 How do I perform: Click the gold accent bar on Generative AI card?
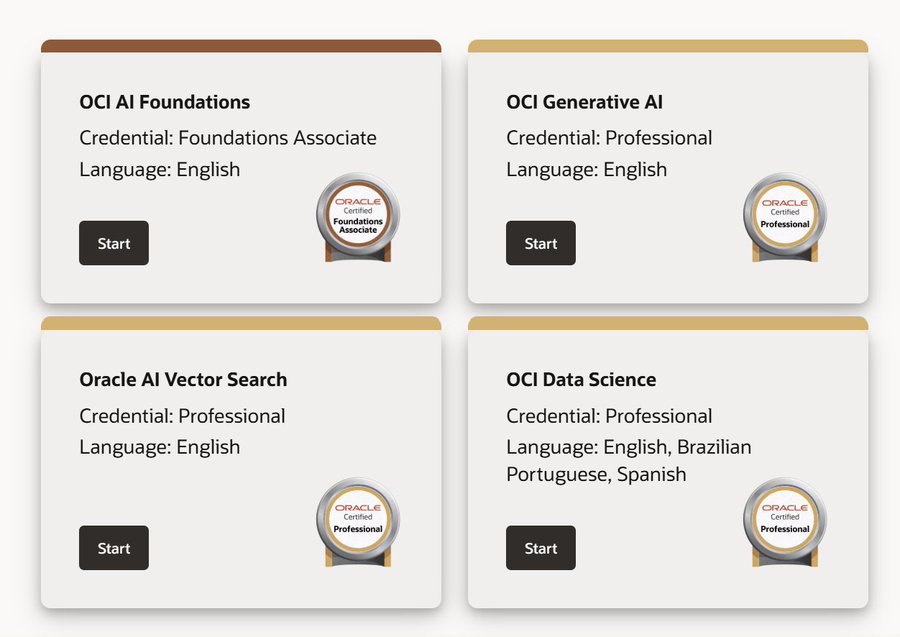[668, 44]
